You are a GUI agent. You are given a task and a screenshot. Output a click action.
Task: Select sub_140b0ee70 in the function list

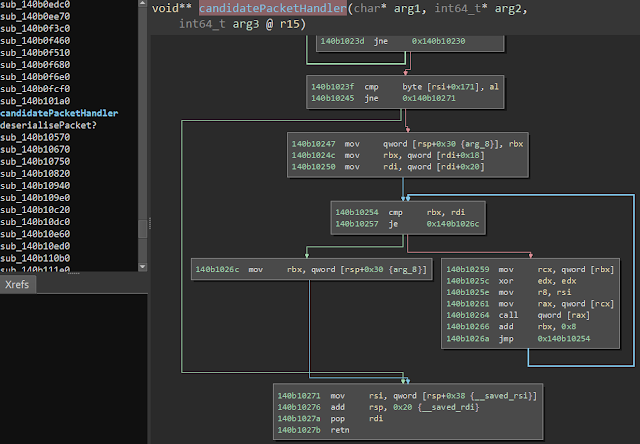click(x=35, y=17)
